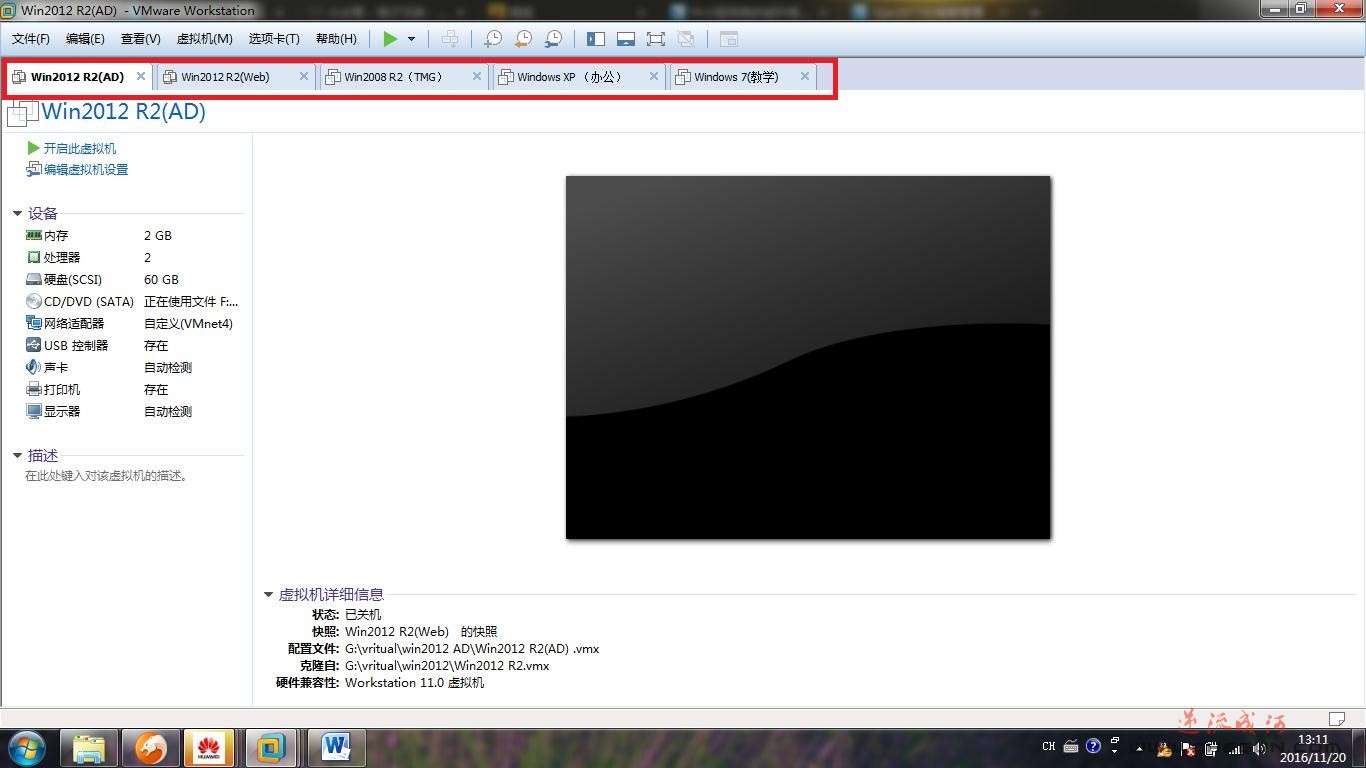Open Microsoft Word from the taskbar
Screen dimensions: 1366x768
click(336, 747)
